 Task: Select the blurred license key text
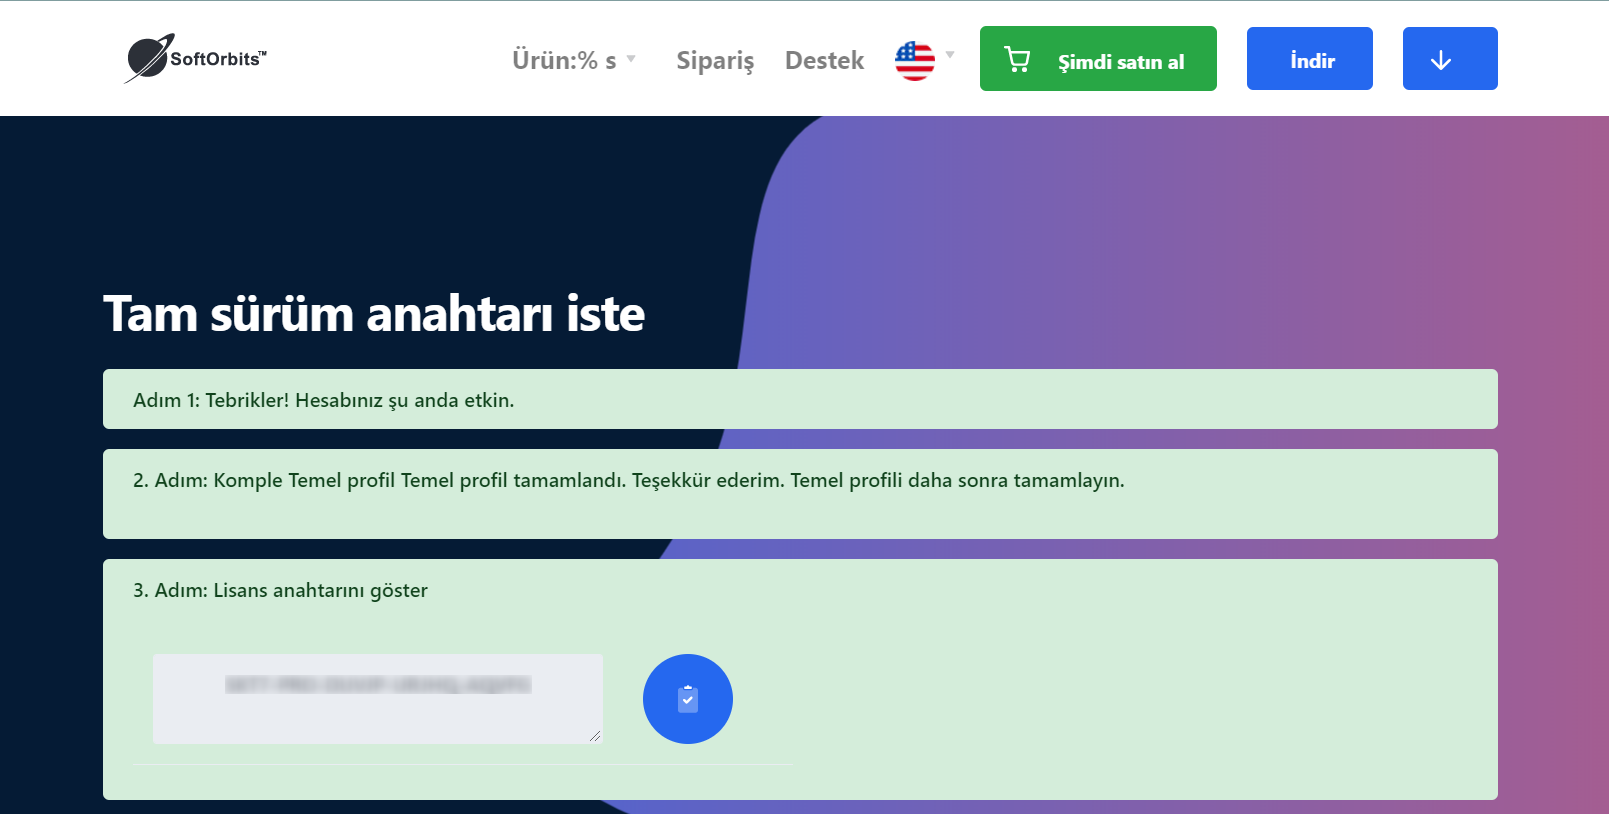click(378, 685)
